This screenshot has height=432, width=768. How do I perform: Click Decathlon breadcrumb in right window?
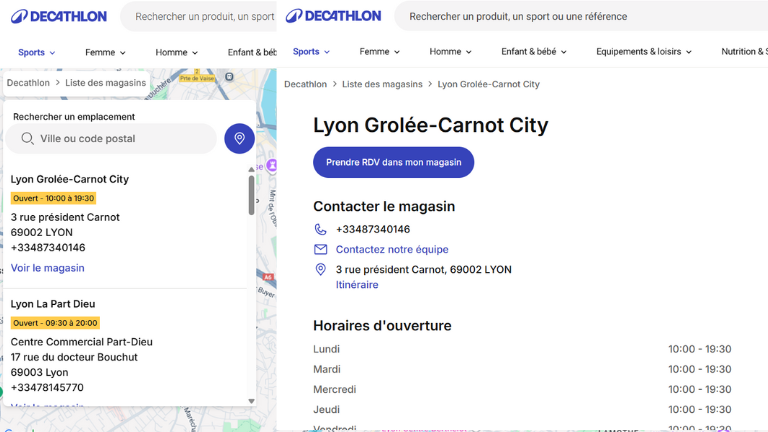click(305, 84)
